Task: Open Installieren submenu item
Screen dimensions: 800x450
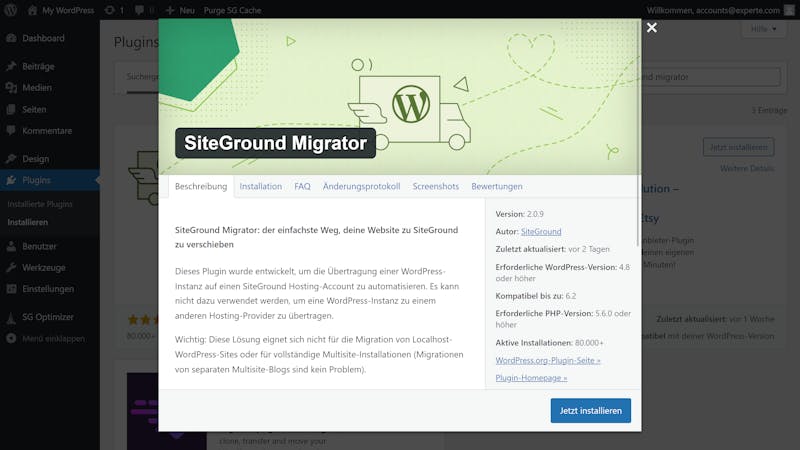Action: (28, 222)
